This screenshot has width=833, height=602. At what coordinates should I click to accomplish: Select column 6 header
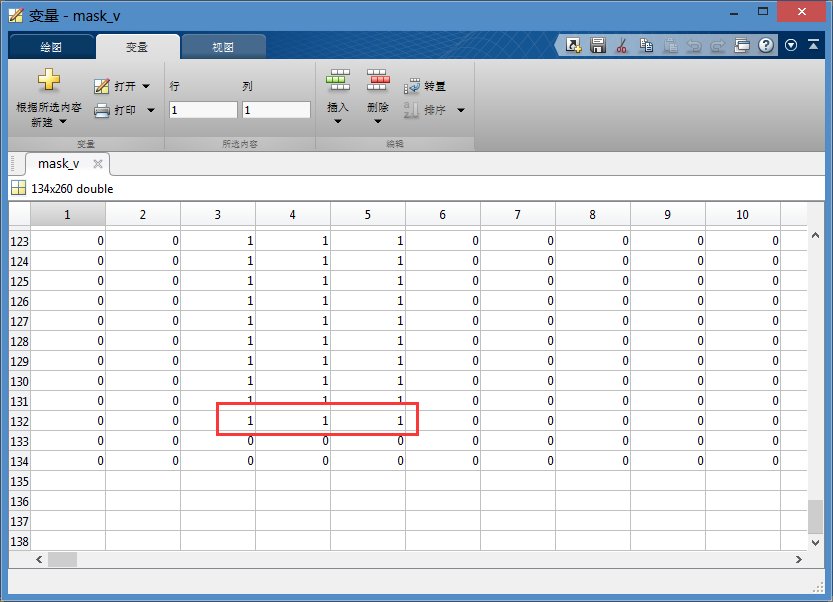pyautogui.click(x=442, y=215)
